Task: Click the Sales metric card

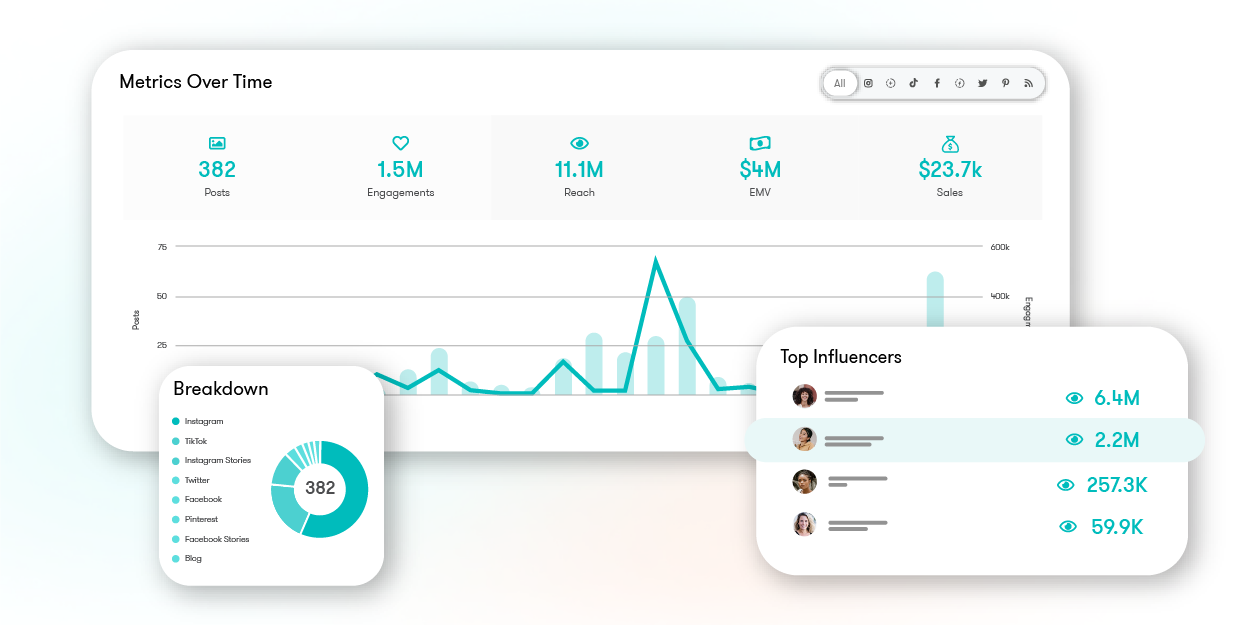Action: coord(949,167)
